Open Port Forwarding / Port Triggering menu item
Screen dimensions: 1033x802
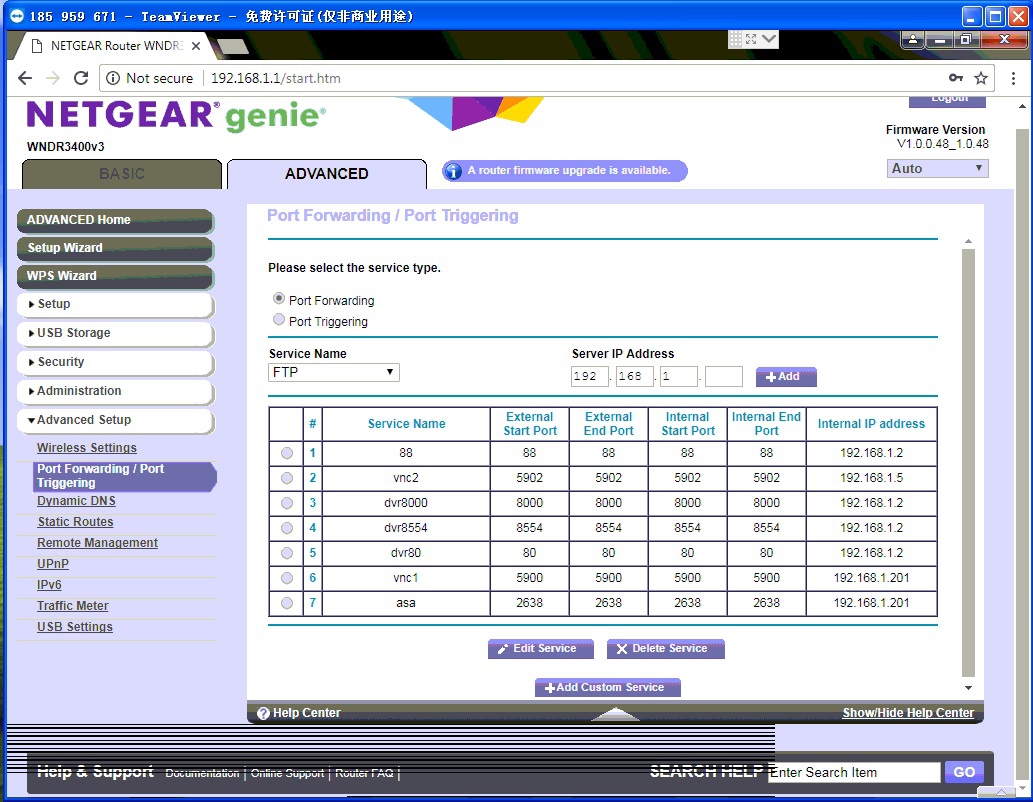click(124, 476)
